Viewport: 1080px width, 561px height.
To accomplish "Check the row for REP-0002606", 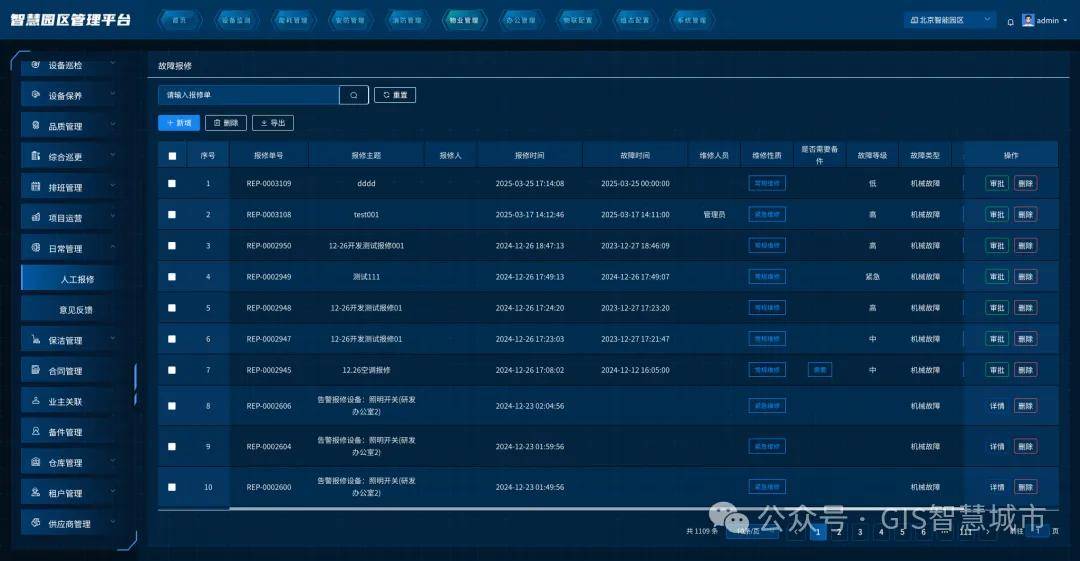I will pyautogui.click(x=172, y=406).
